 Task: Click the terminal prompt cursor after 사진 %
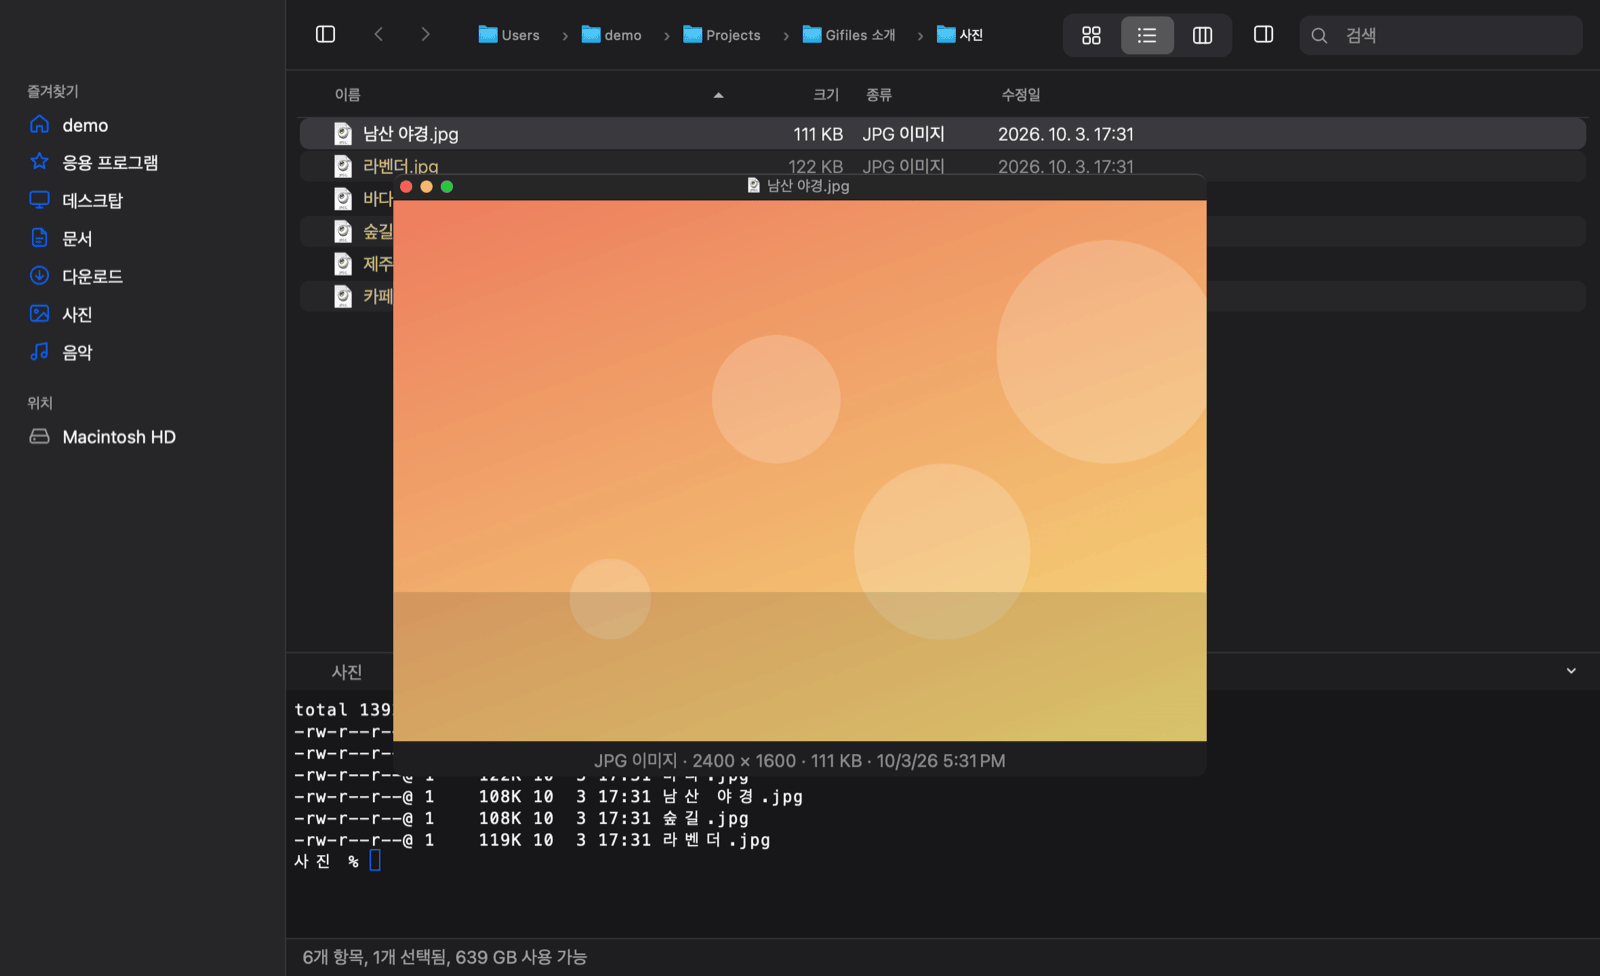375,861
